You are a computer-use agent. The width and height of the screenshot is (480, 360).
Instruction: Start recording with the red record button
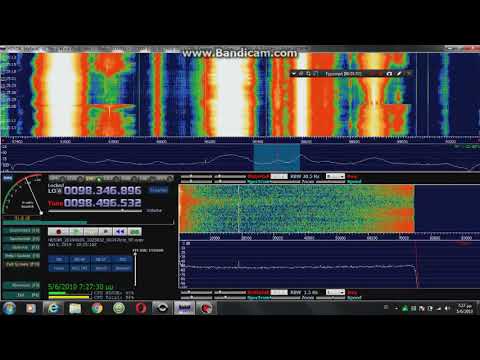coord(58,231)
